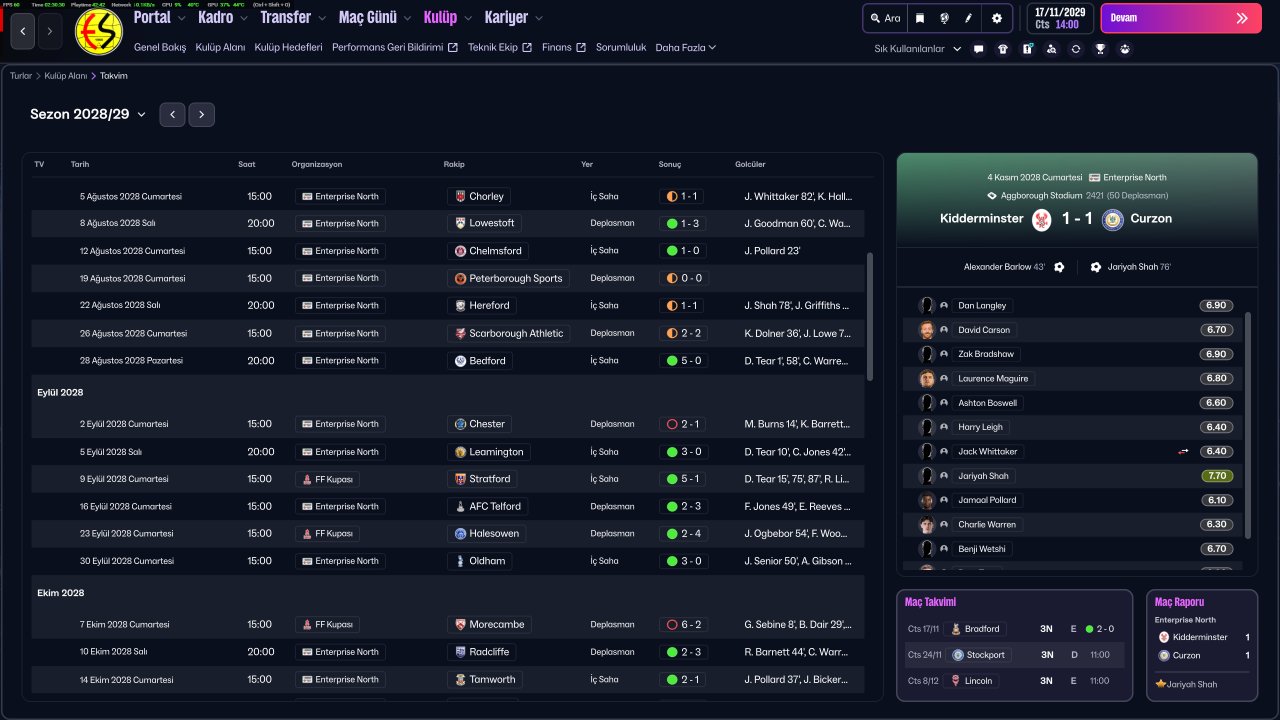Open the scouting search shortcut icon
The height and width of the screenshot is (720, 1280).
click(1051, 49)
